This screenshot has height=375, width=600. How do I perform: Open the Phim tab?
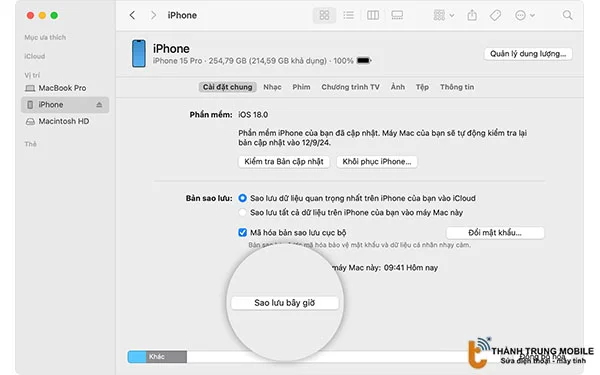tap(301, 87)
